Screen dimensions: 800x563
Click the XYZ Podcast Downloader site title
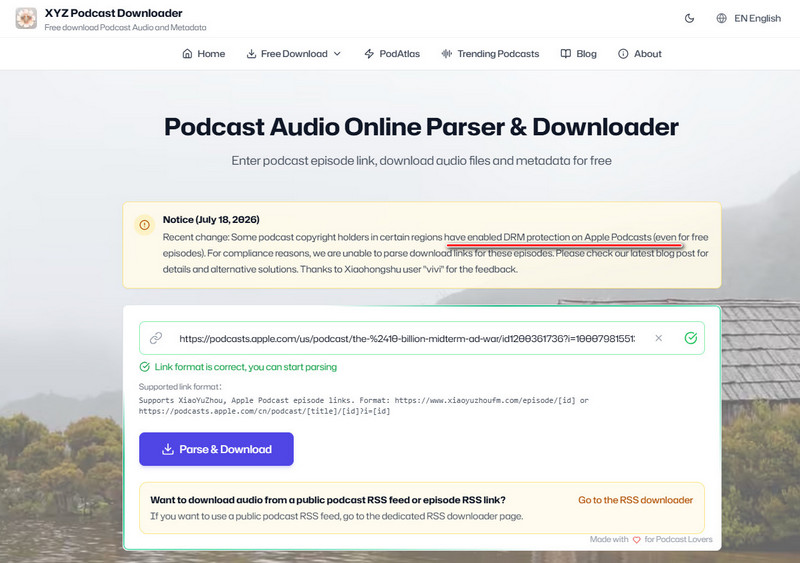click(113, 13)
